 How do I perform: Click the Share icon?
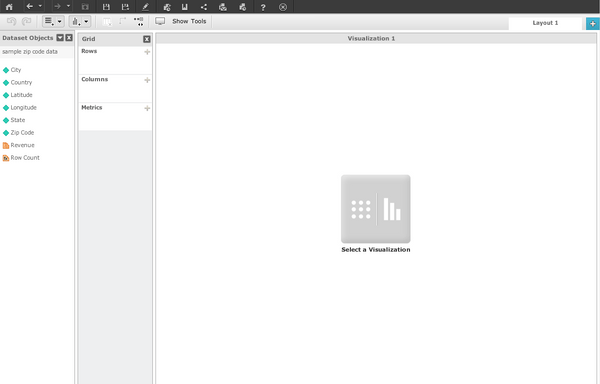pos(204,7)
